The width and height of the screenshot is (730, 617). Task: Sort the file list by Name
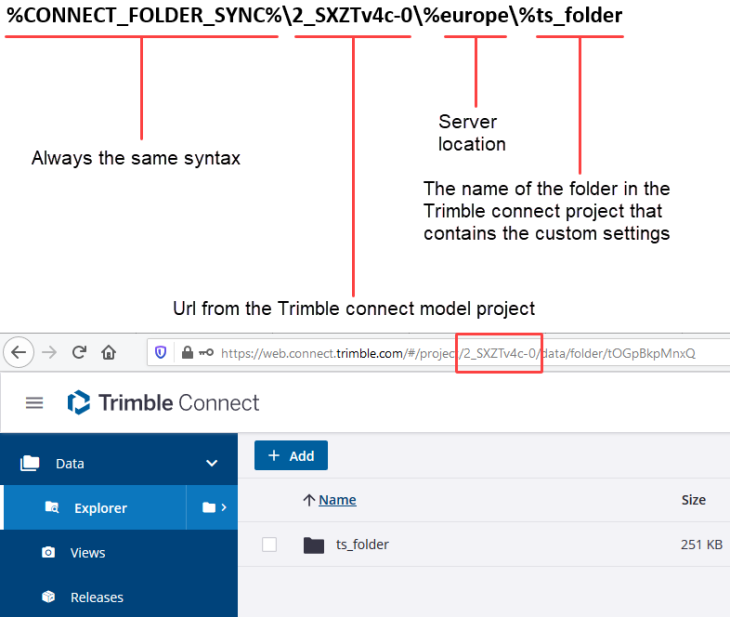[x=337, y=500]
